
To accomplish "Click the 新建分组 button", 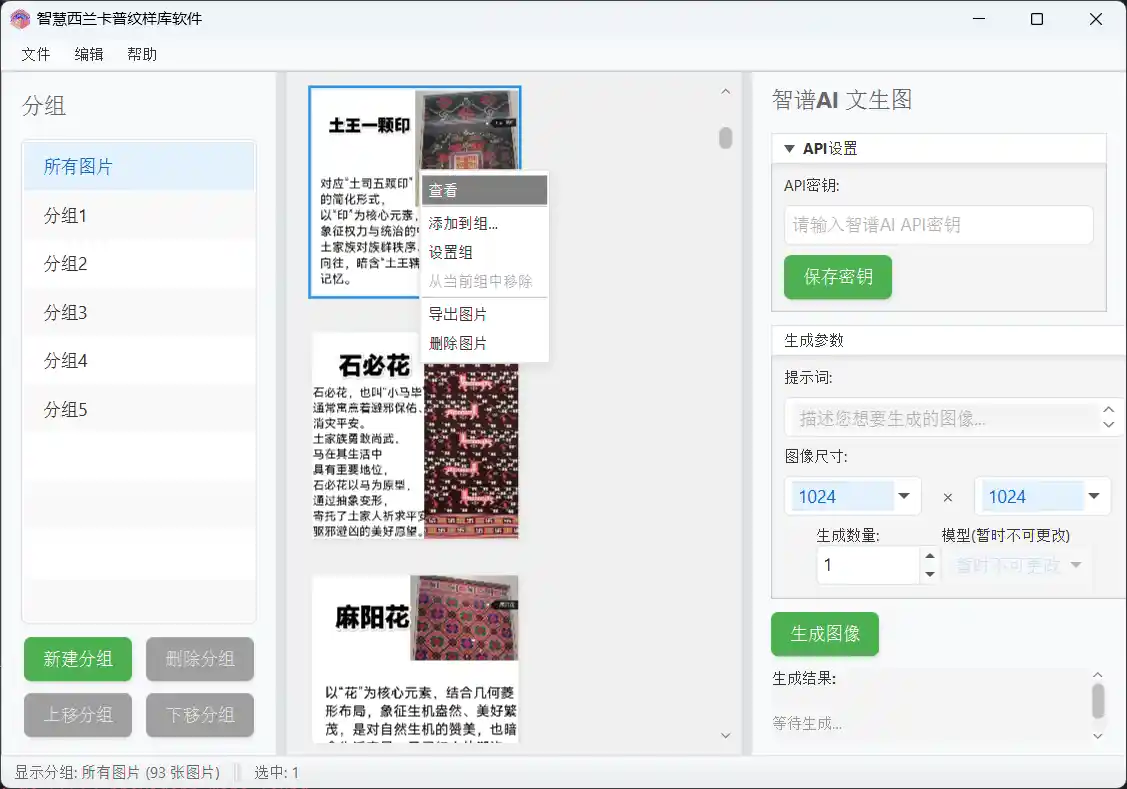I will (77, 659).
